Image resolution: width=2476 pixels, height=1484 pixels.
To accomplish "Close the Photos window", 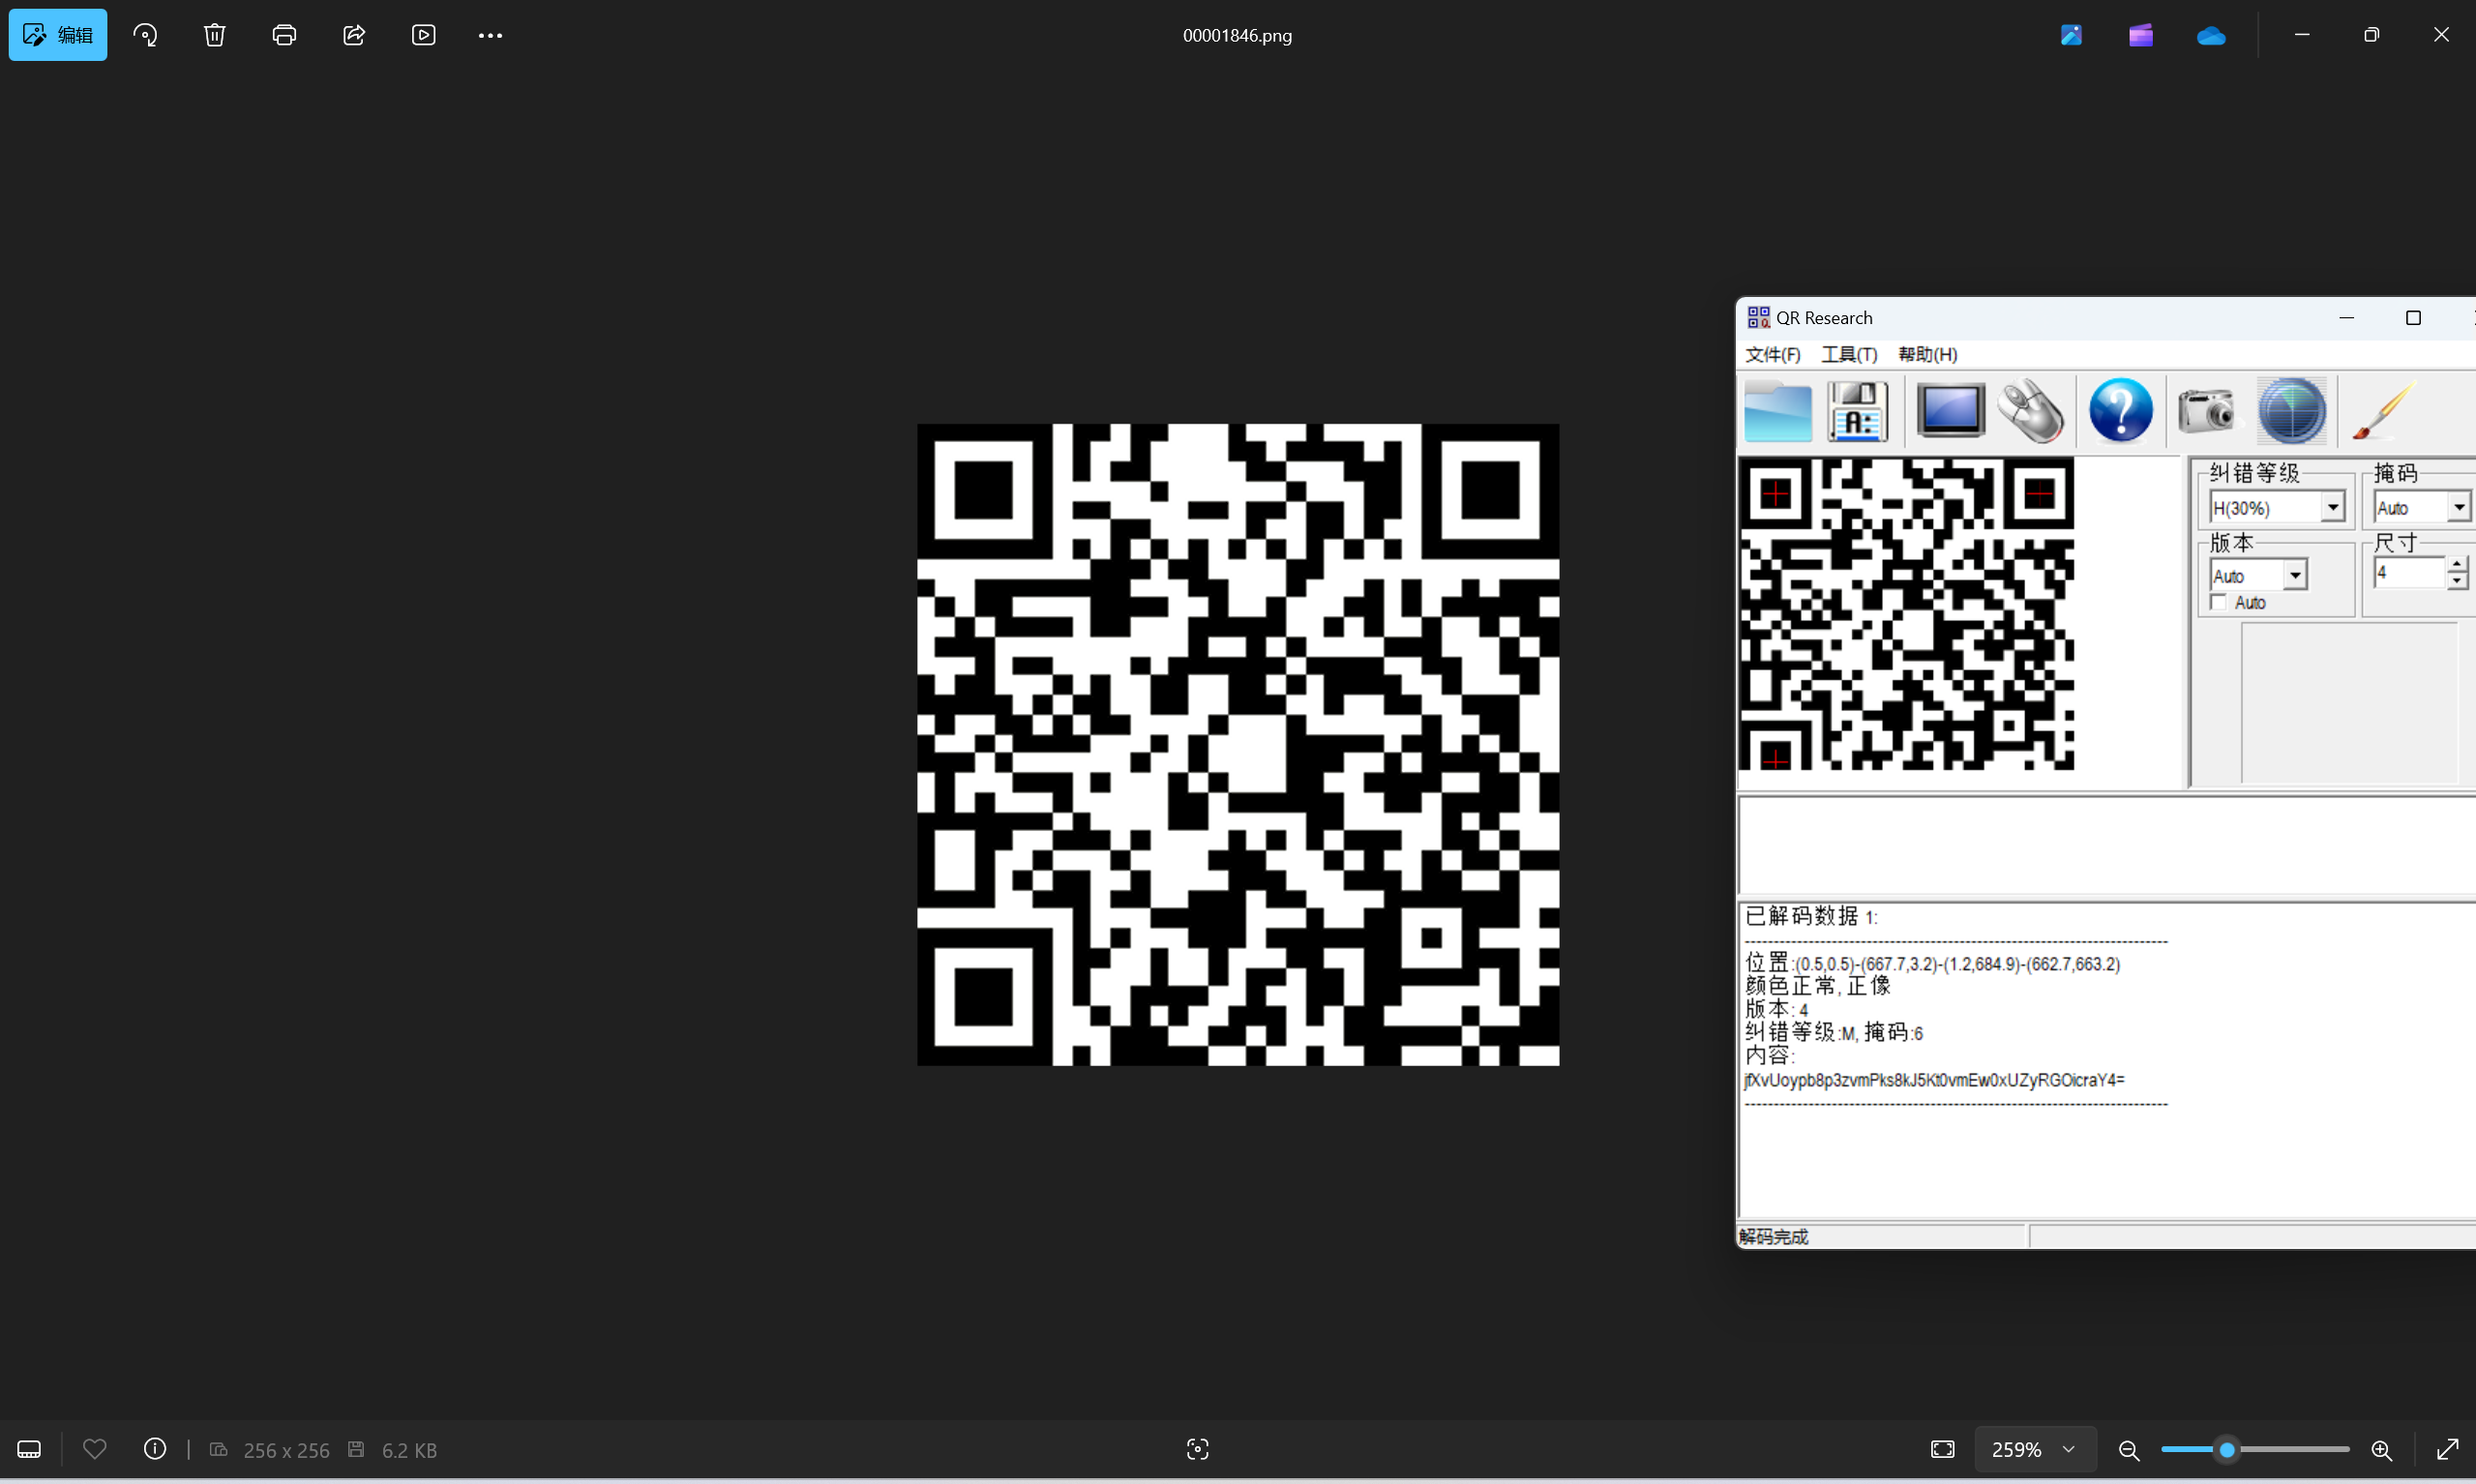I will (x=2441, y=35).
